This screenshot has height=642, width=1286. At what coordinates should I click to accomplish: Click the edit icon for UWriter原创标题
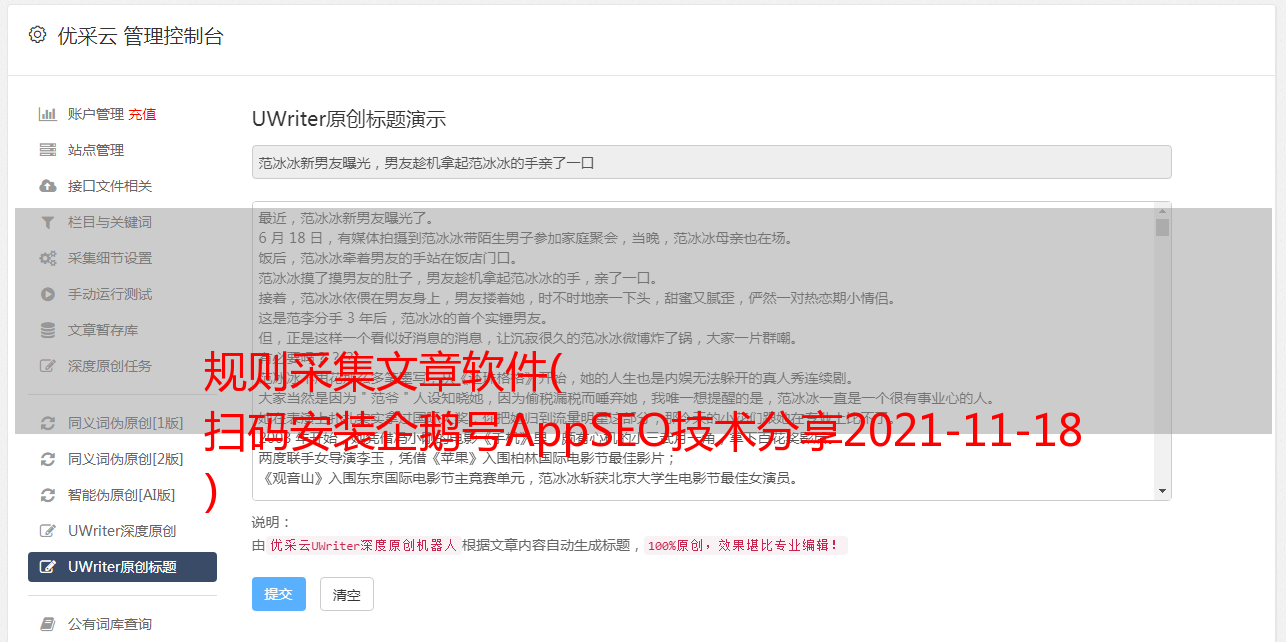click(x=47, y=567)
